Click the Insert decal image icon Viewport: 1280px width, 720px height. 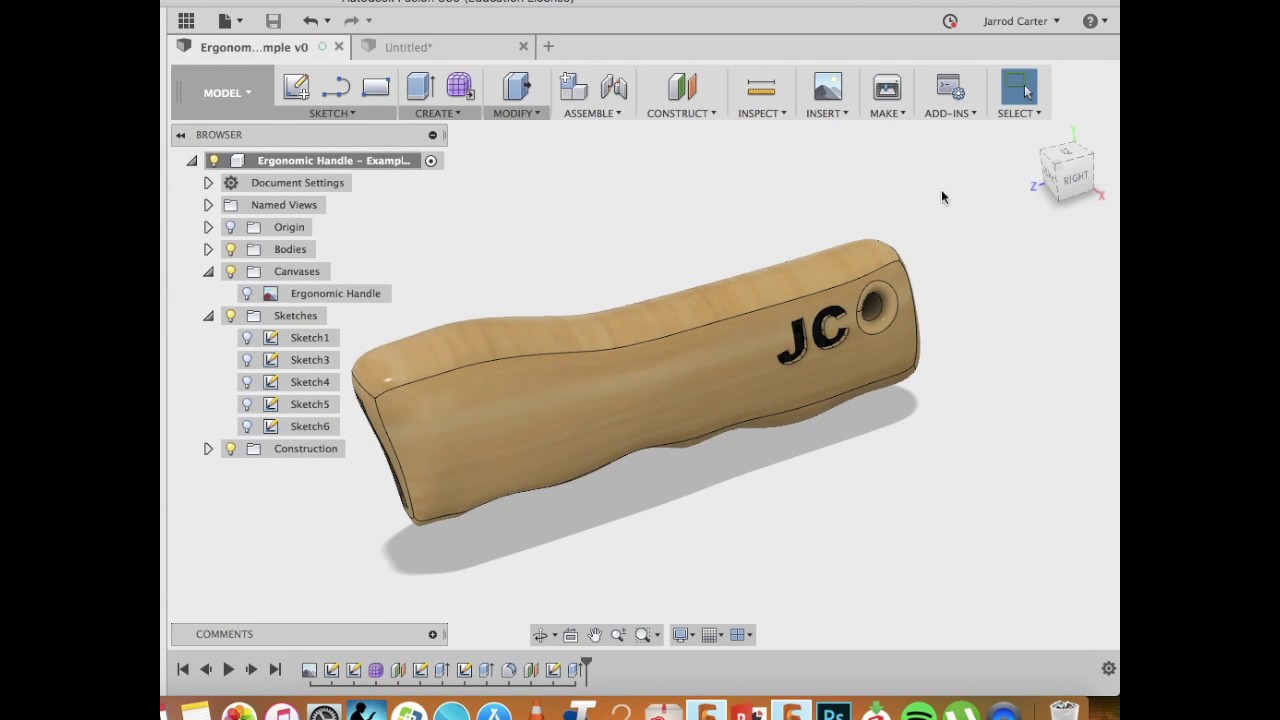(x=828, y=87)
